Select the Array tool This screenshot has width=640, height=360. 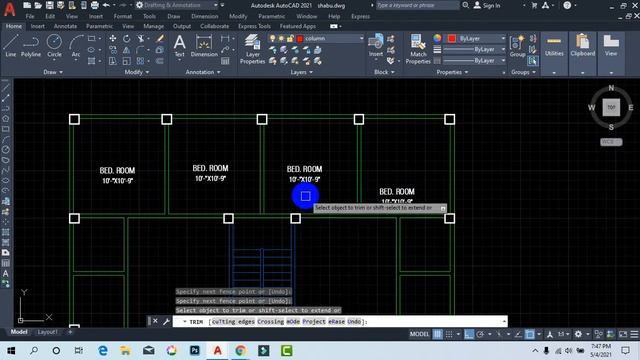[x=140, y=61]
